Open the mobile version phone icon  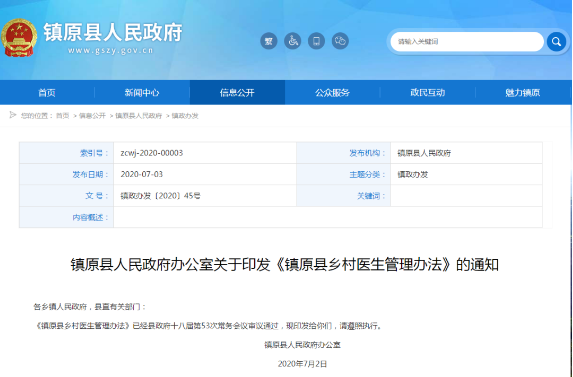pos(316,41)
